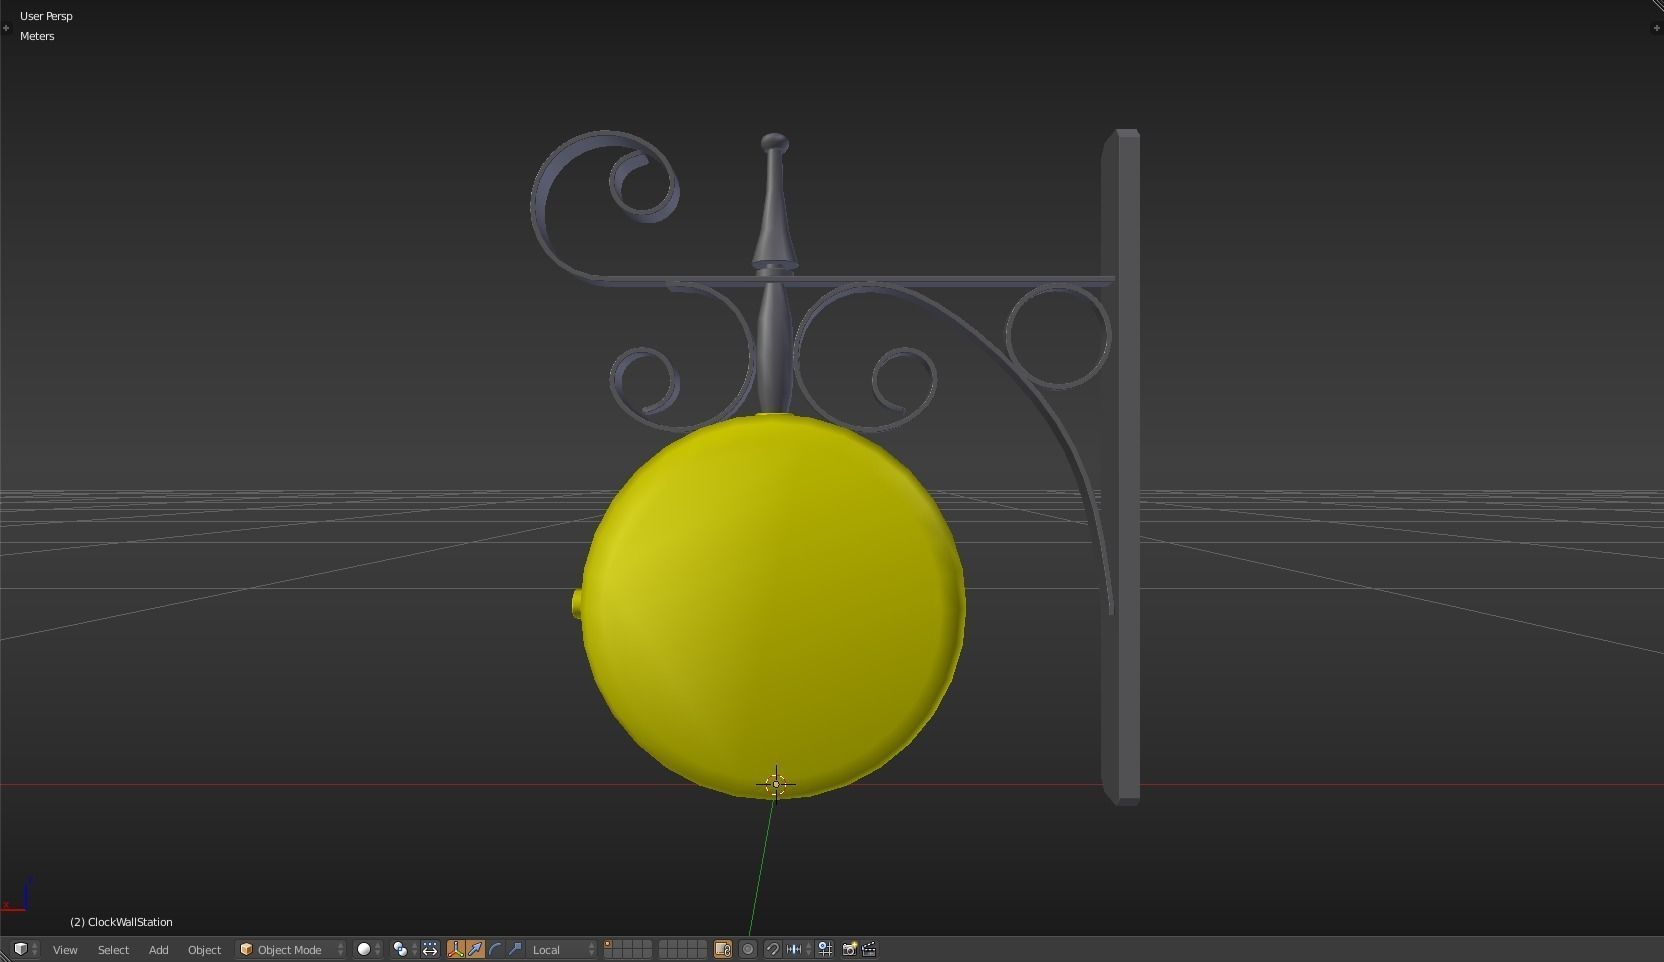
Task: Open the View menu
Action: (x=65, y=950)
